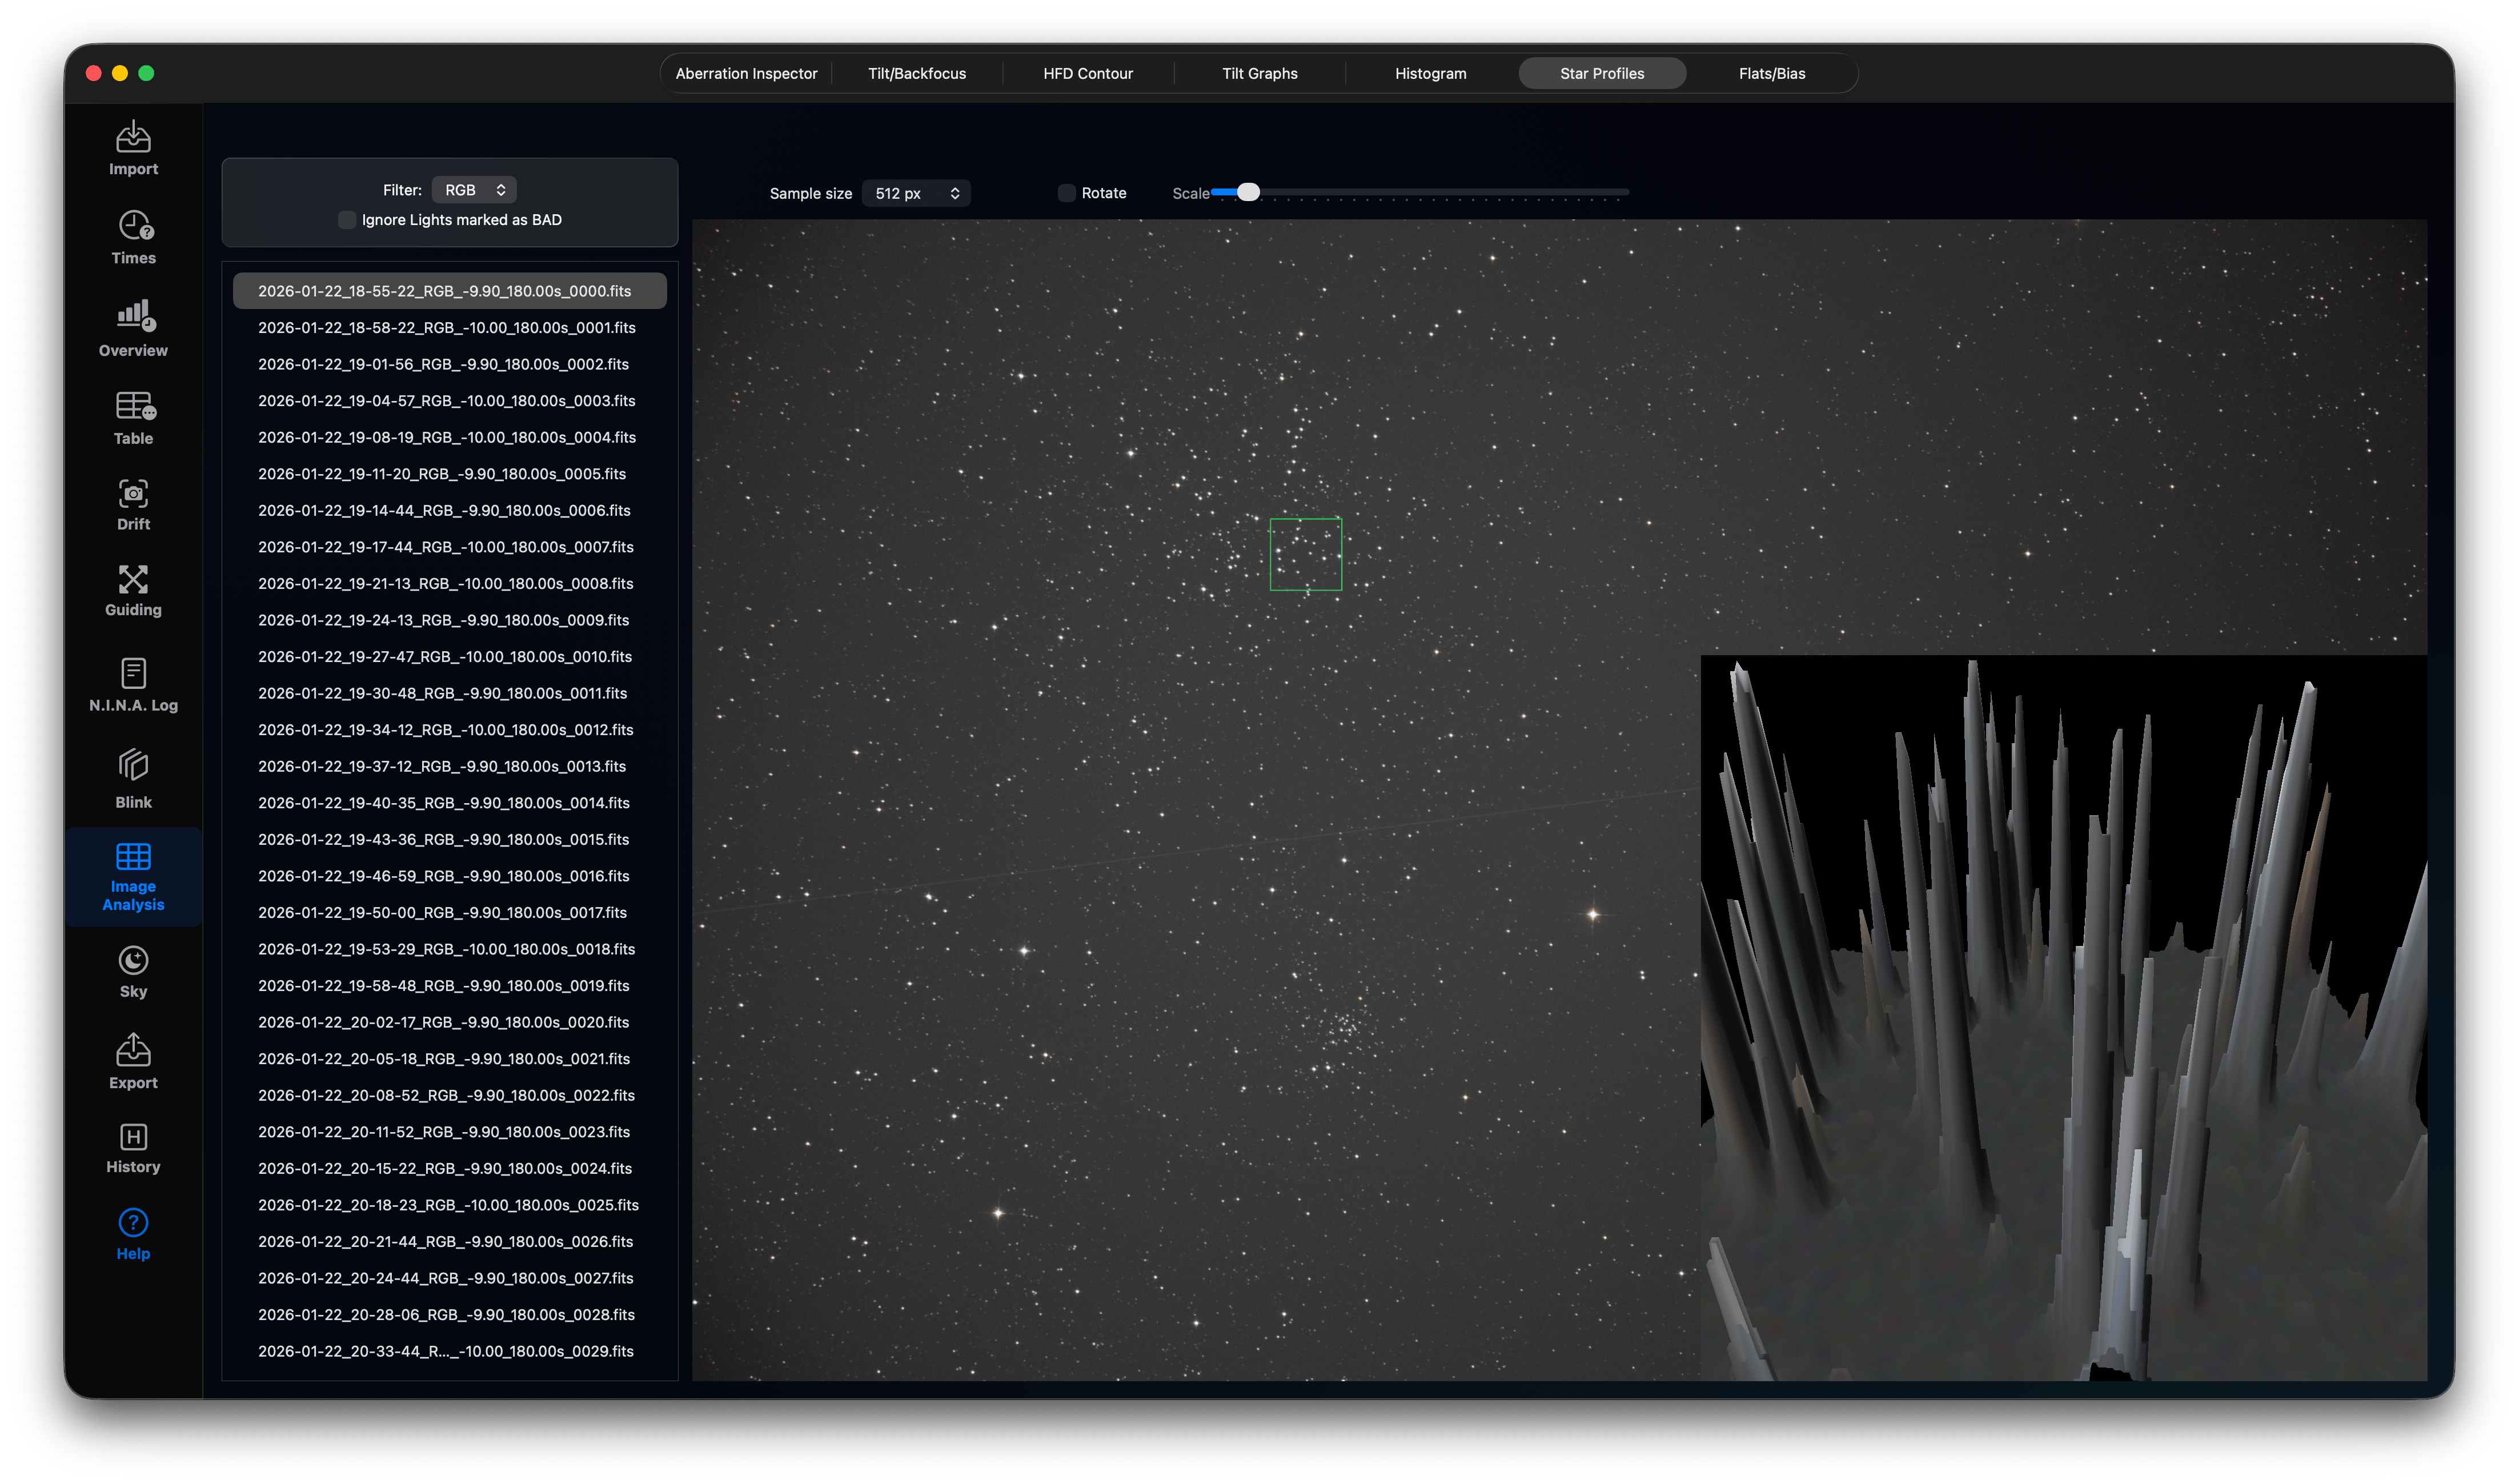Open the History icon

click(133, 1137)
